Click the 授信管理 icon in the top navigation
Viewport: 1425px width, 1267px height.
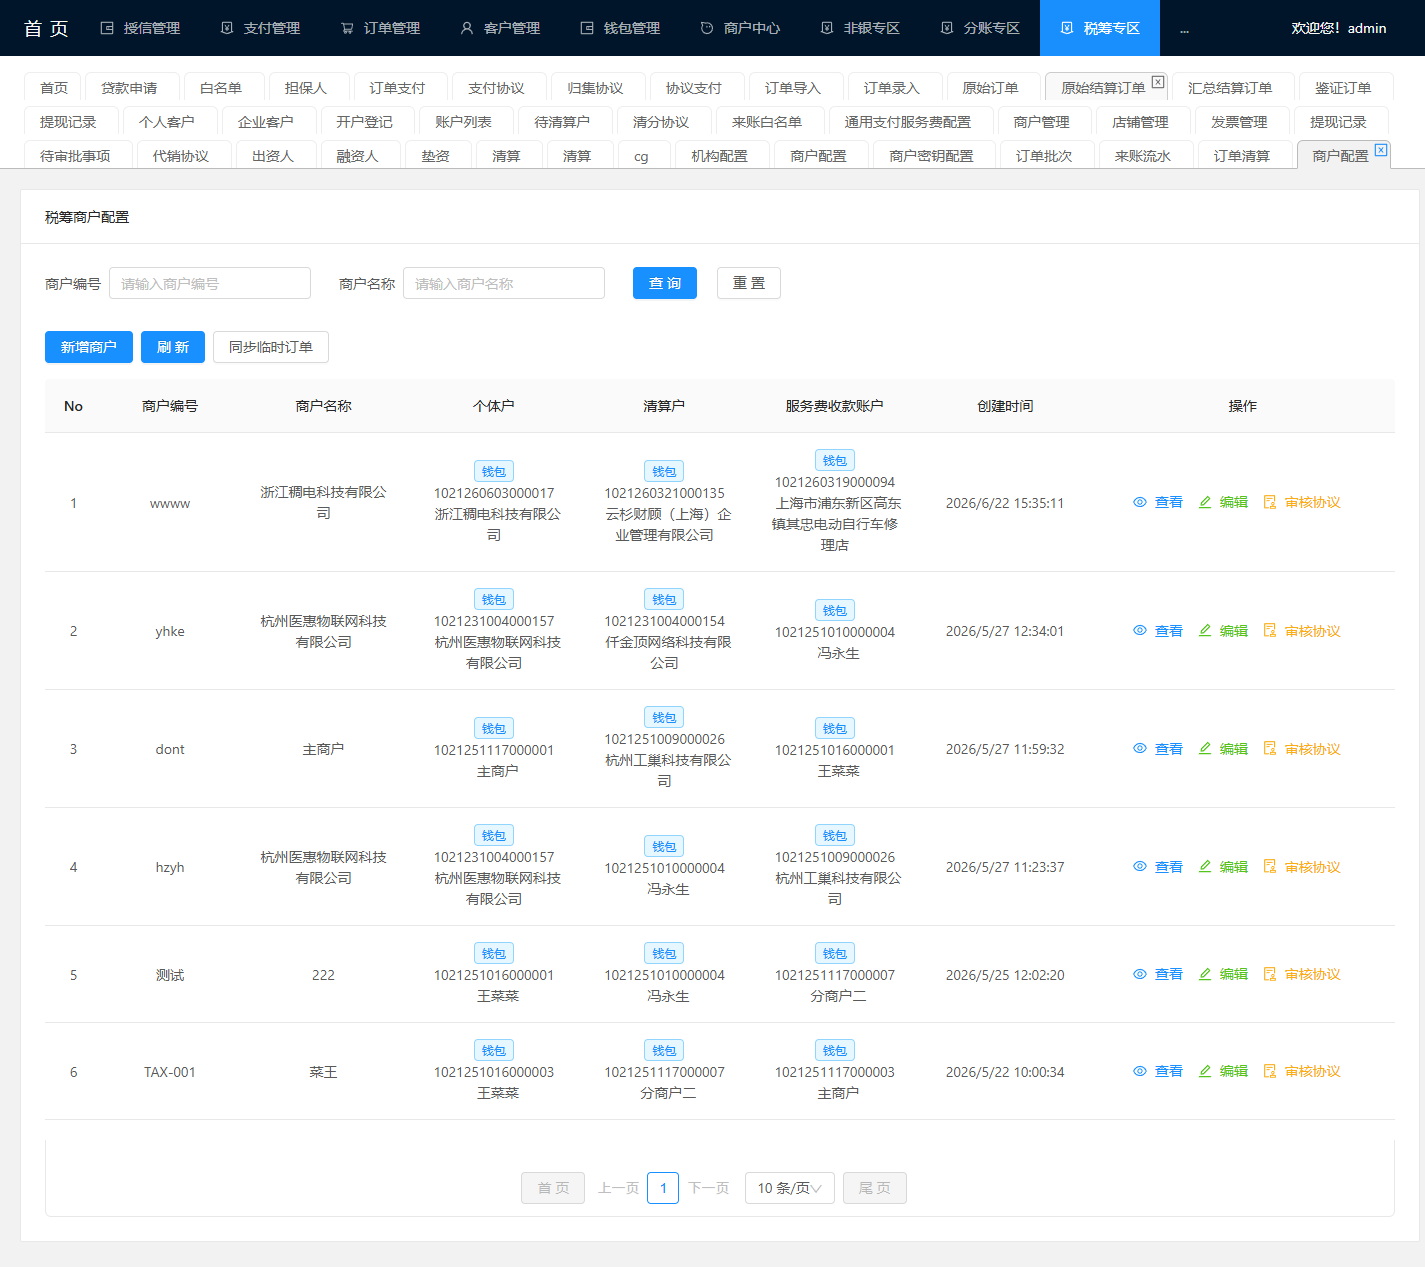point(107,28)
